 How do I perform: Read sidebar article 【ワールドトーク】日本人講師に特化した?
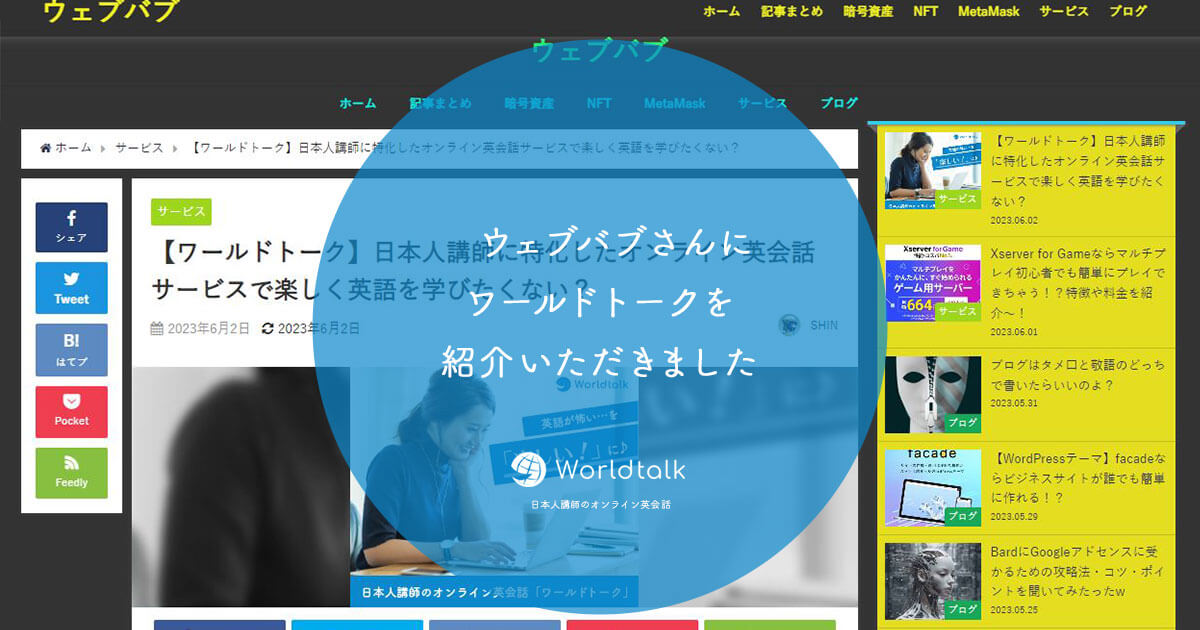(1079, 170)
